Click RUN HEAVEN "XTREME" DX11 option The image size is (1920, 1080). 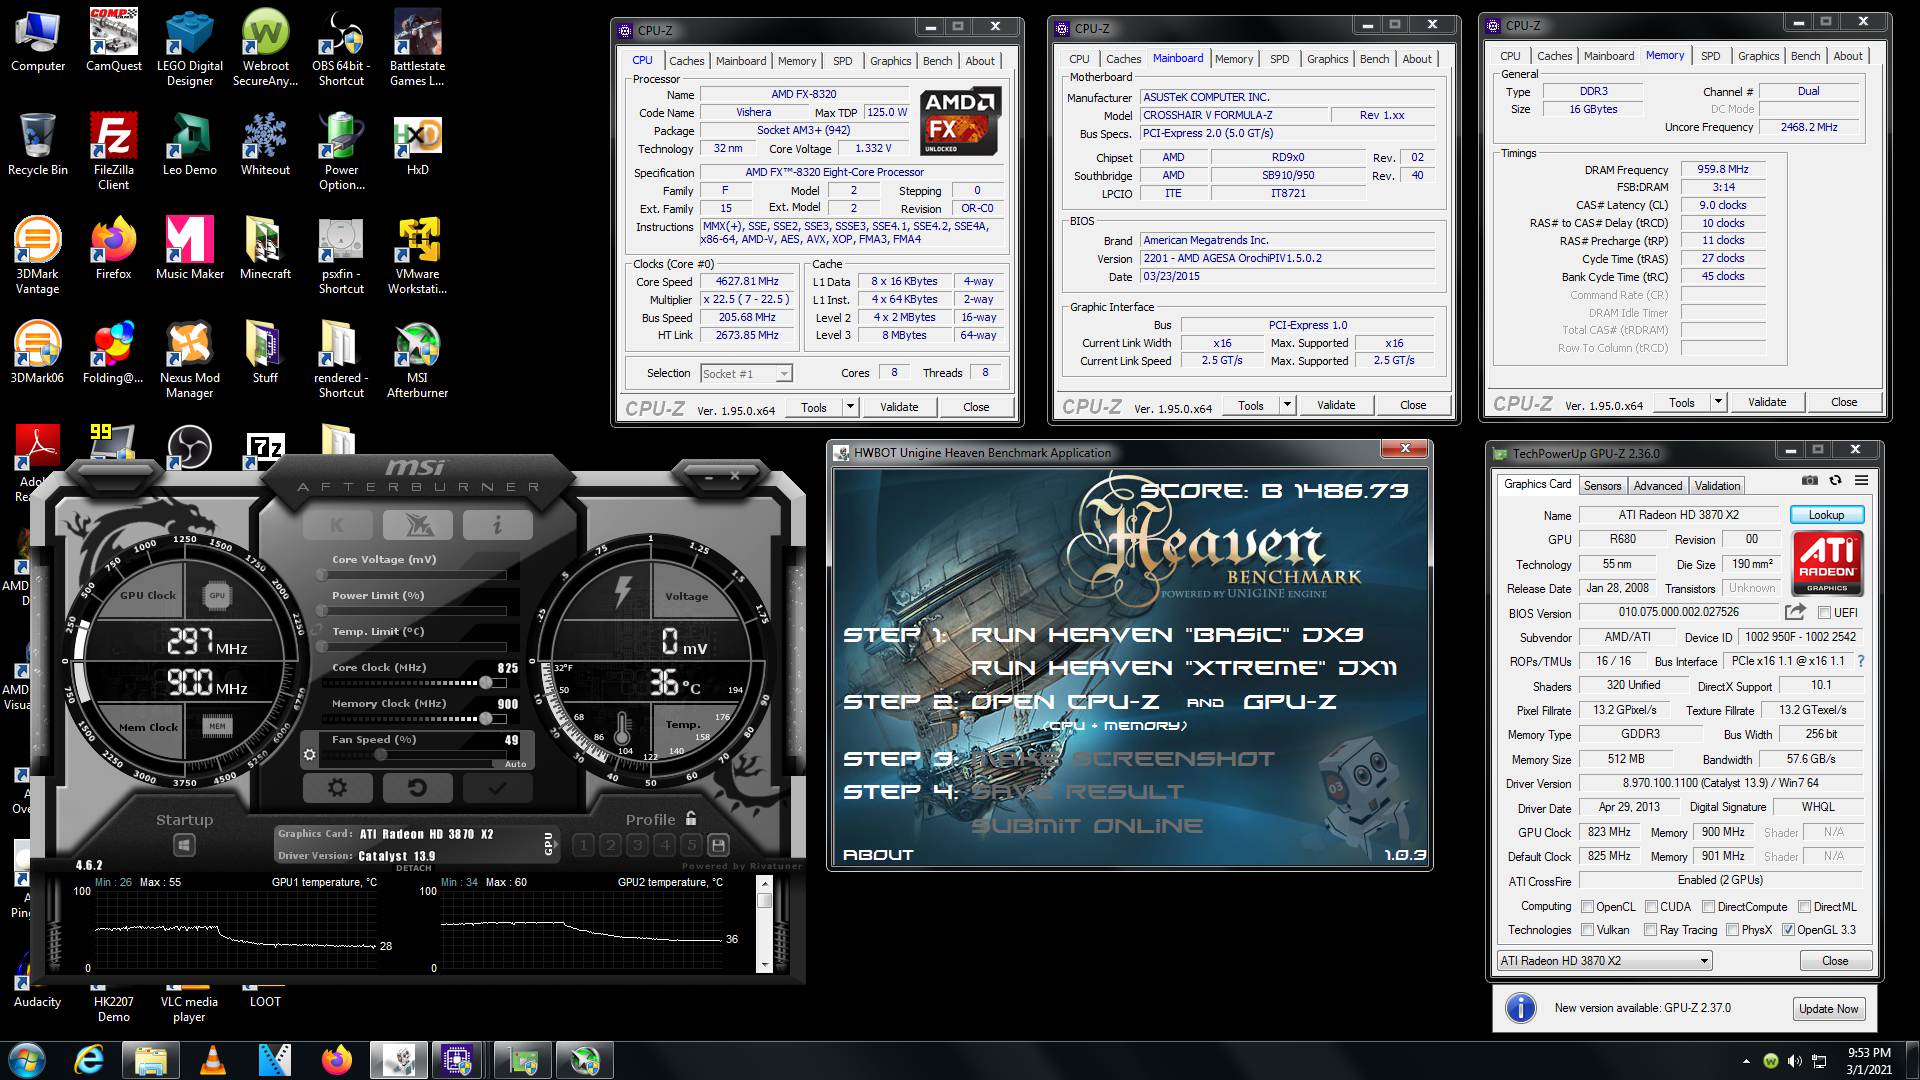(x=1184, y=668)
